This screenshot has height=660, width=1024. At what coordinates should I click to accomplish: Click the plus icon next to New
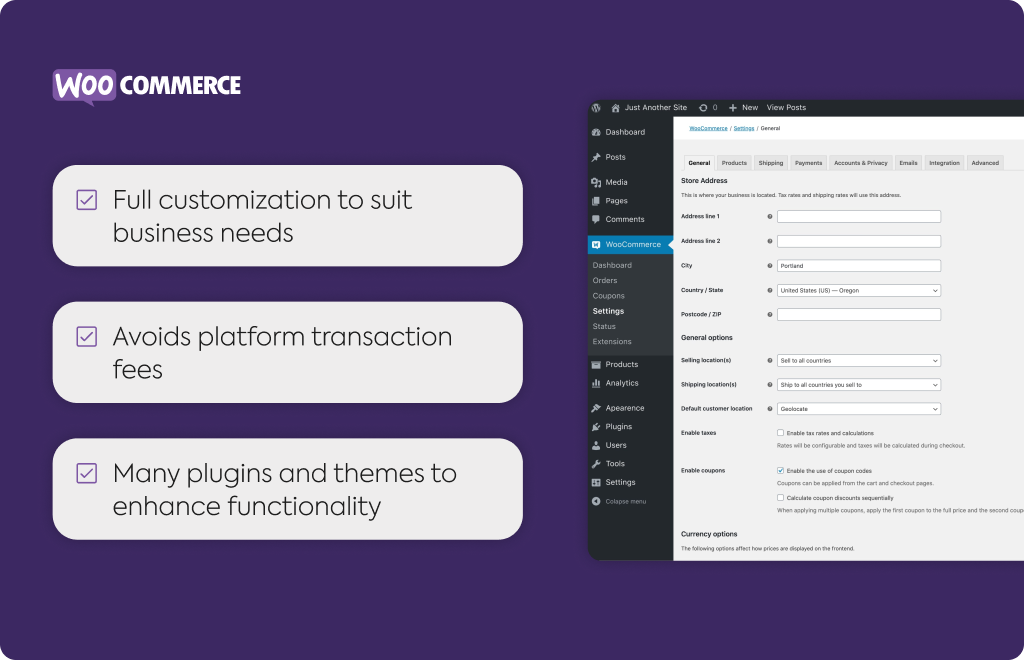[733, 108]
